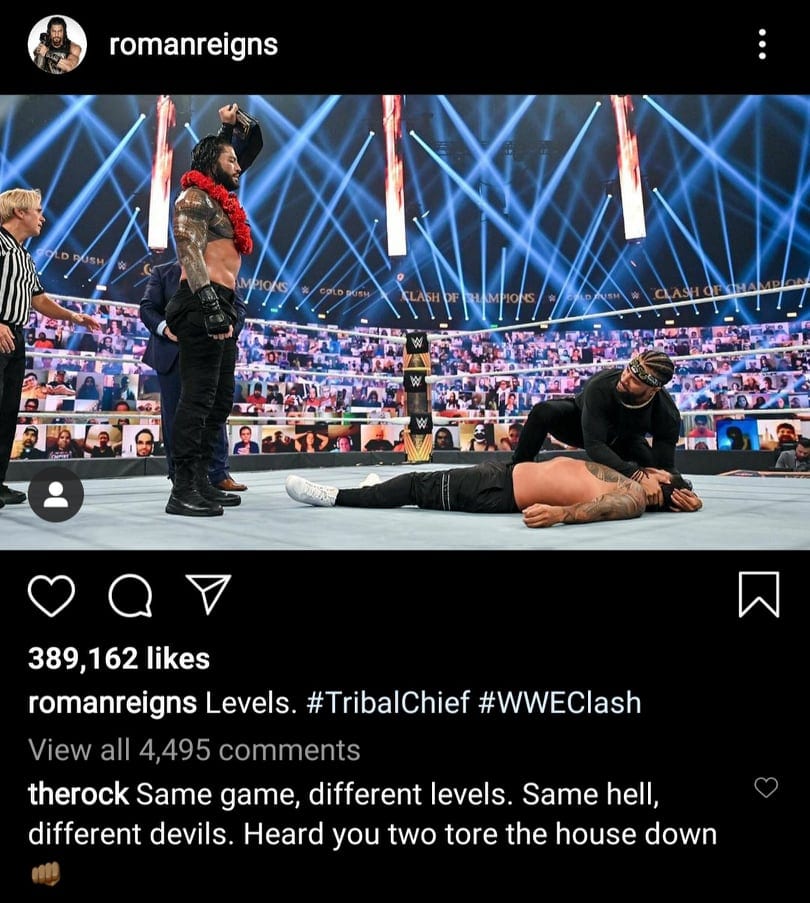Share the post using the paper plane icon
Image resolution: width=810 pixels, height=903 pixels.
208,594
